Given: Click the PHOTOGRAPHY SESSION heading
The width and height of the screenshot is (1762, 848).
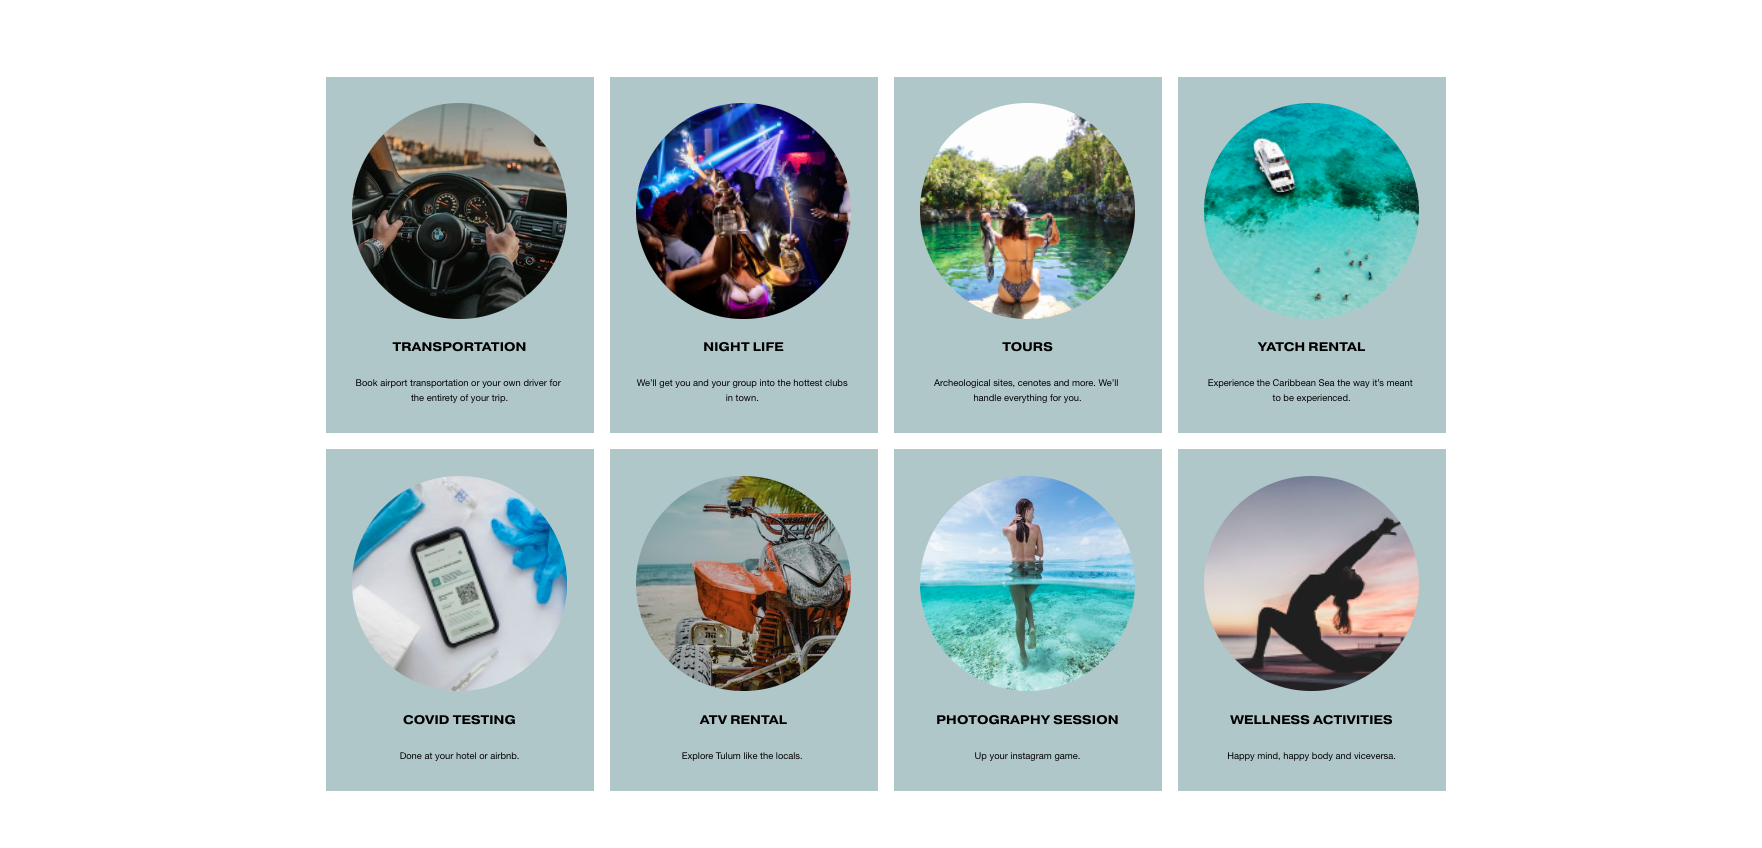Looking at the screenshot, I should click(1027, 720).
